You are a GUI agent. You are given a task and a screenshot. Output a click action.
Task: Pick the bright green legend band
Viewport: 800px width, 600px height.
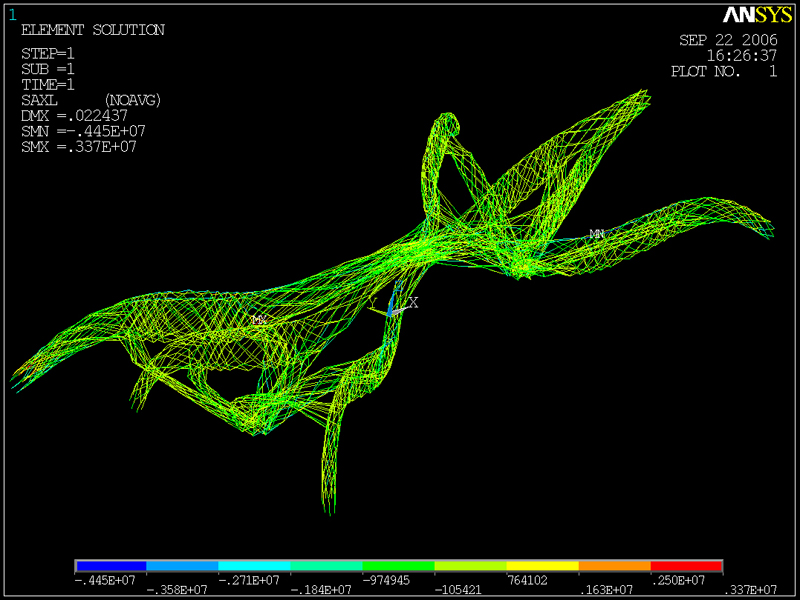398,566
